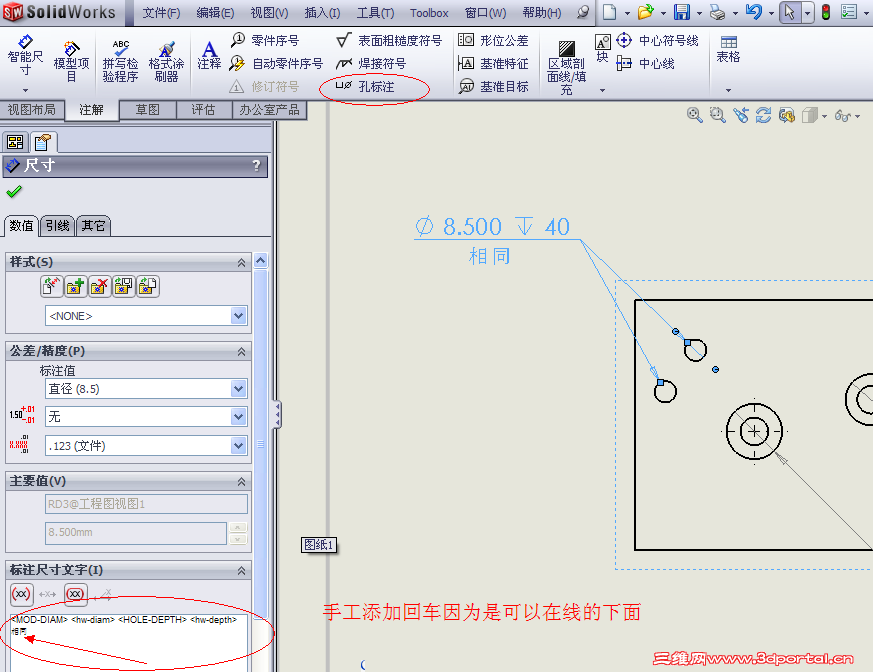The width and height of the screenshot is (873, 672).
Task: Open the 文件(F) menu
Action: [161, 13]
